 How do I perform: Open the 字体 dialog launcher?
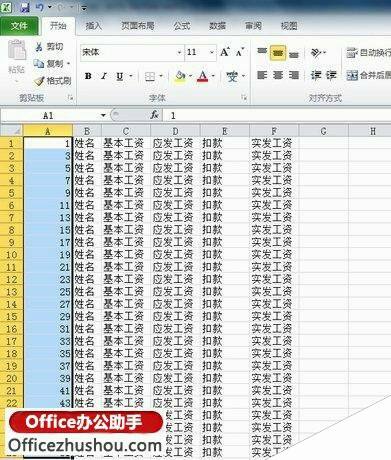[244, 98]
